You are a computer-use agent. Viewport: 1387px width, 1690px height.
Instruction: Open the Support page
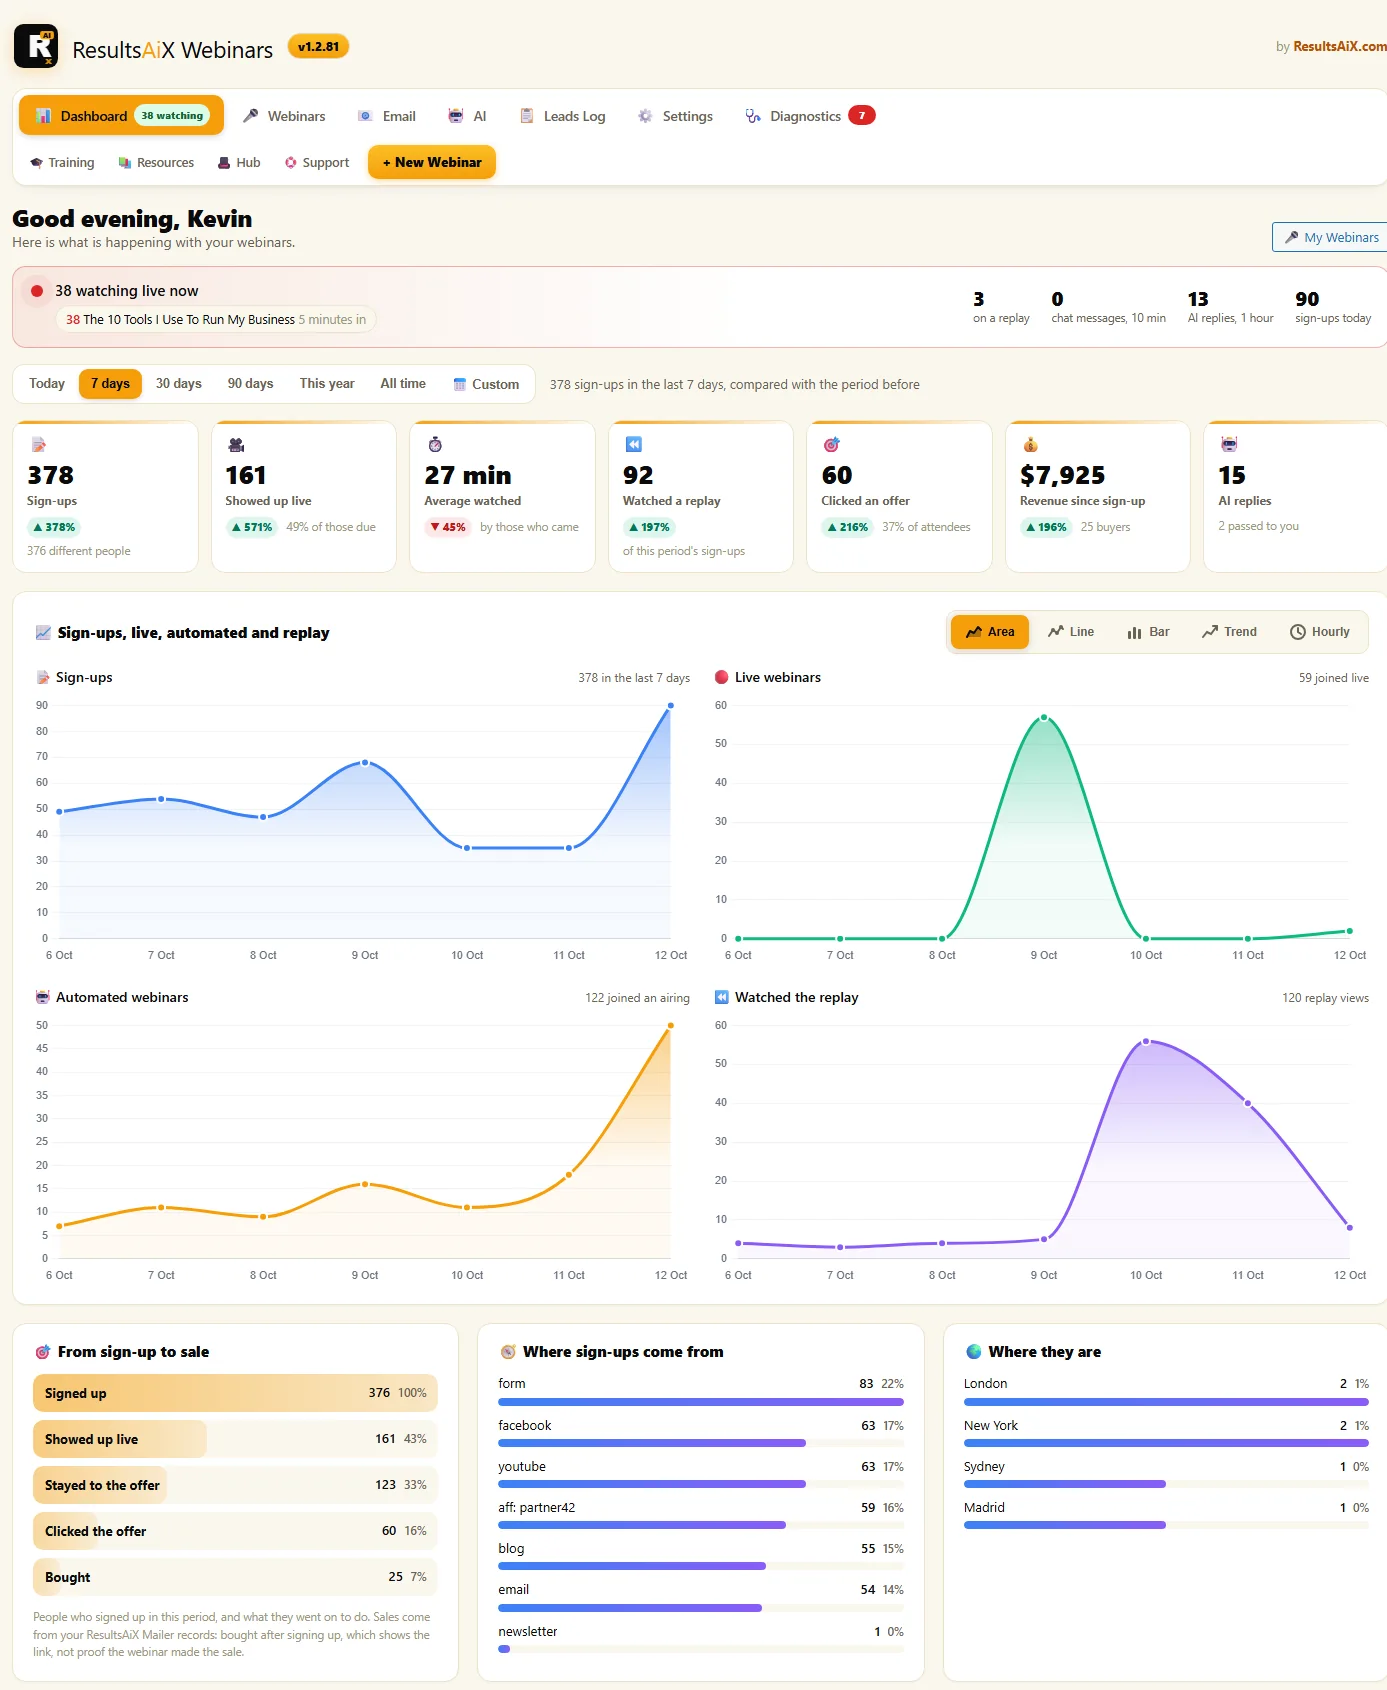[317, 162]
